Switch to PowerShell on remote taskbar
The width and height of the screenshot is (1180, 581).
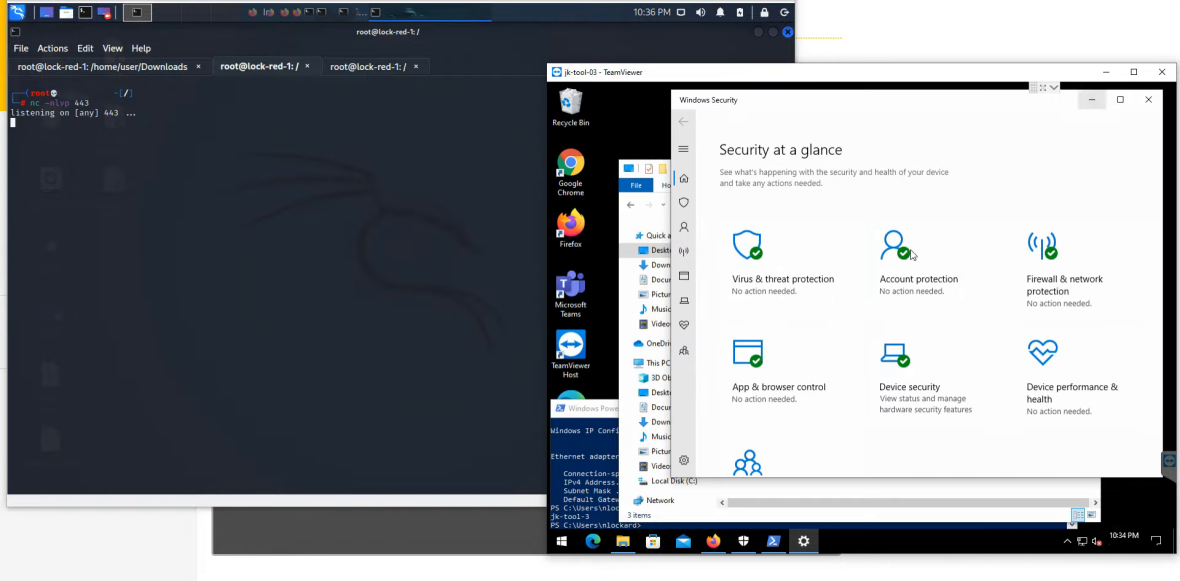click(x=774, y=541)
